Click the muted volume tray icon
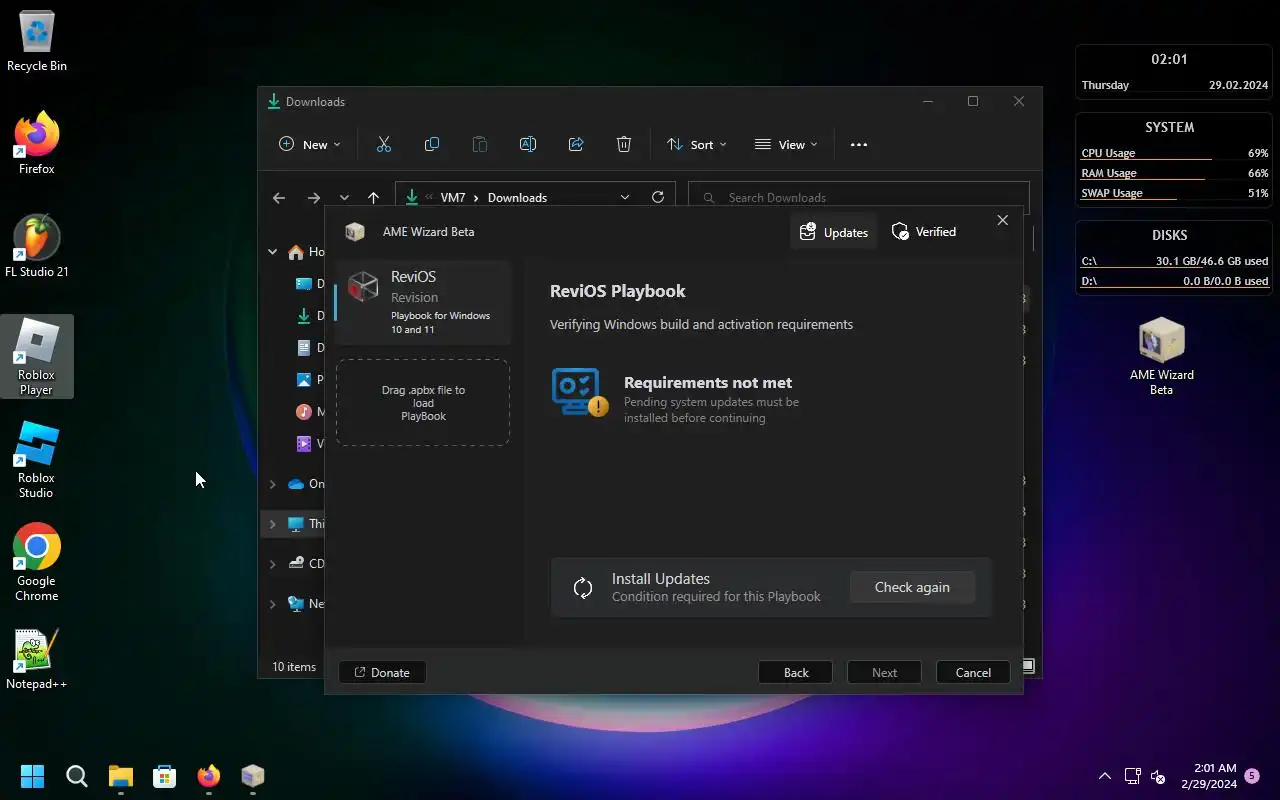Viewport: 1280px width, 800px height. [x=1158, y=776]
